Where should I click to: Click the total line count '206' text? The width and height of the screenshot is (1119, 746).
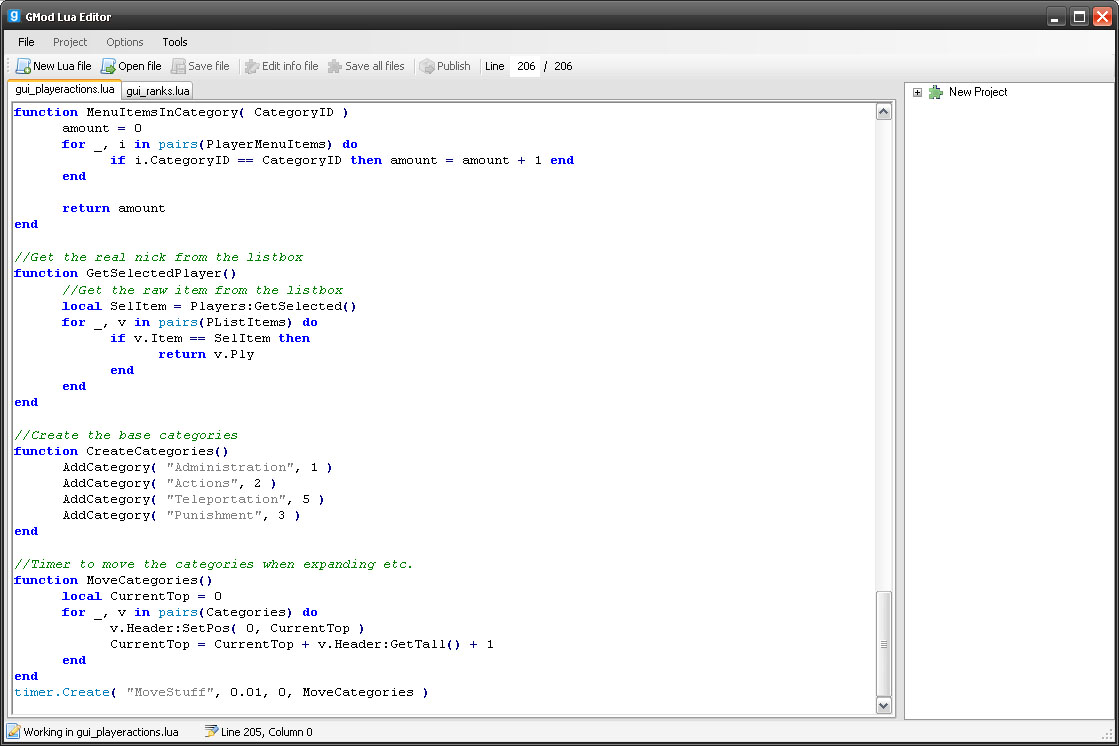click(x=563, y=66)
